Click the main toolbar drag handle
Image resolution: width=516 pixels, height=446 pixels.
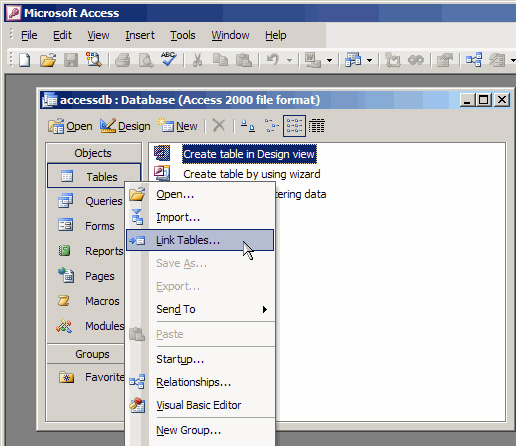11,60
